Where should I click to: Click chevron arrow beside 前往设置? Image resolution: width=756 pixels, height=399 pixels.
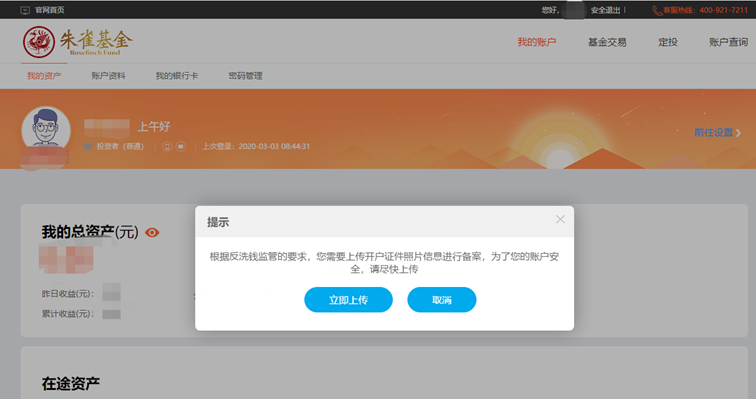click(738, 133)
